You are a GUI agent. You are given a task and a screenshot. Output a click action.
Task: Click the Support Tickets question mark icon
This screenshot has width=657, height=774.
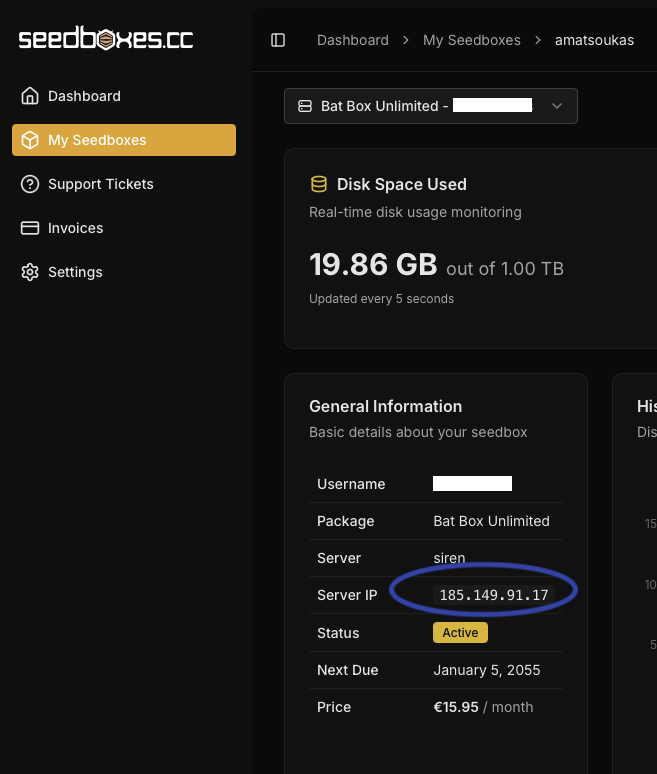pyautogui.click(x=30, y=184)
